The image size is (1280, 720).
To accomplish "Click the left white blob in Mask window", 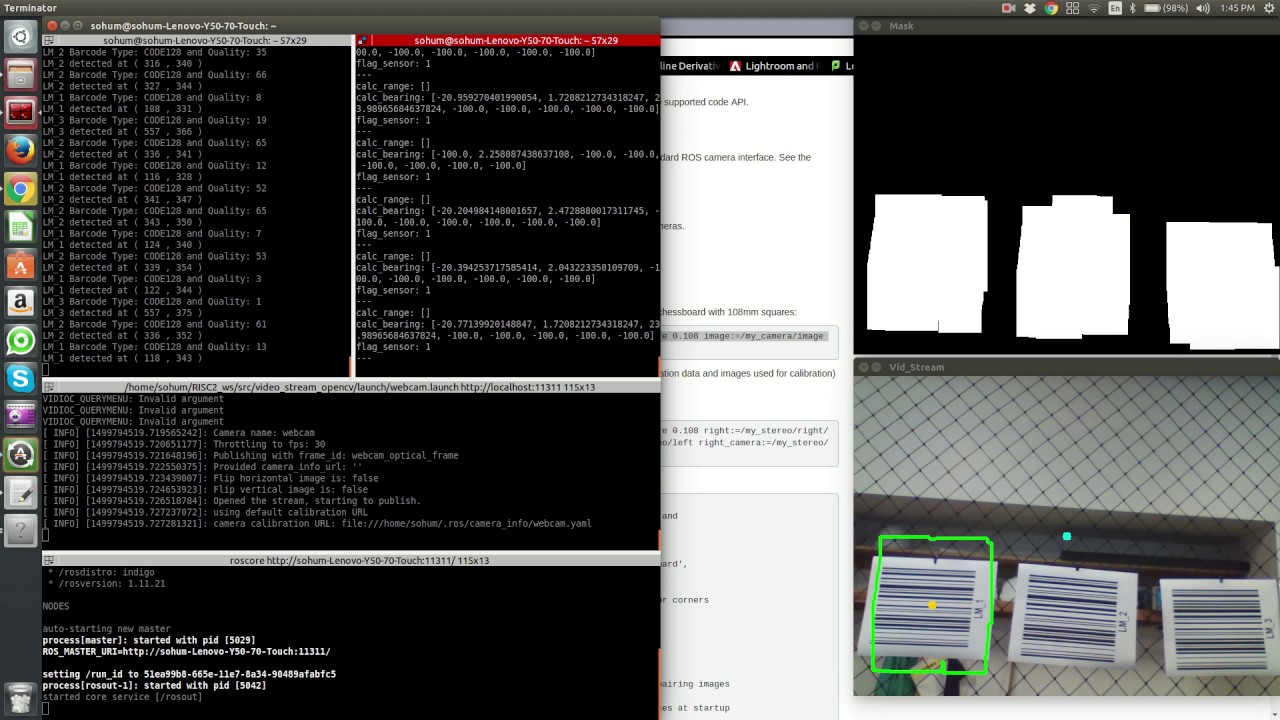I will (927, 263).
